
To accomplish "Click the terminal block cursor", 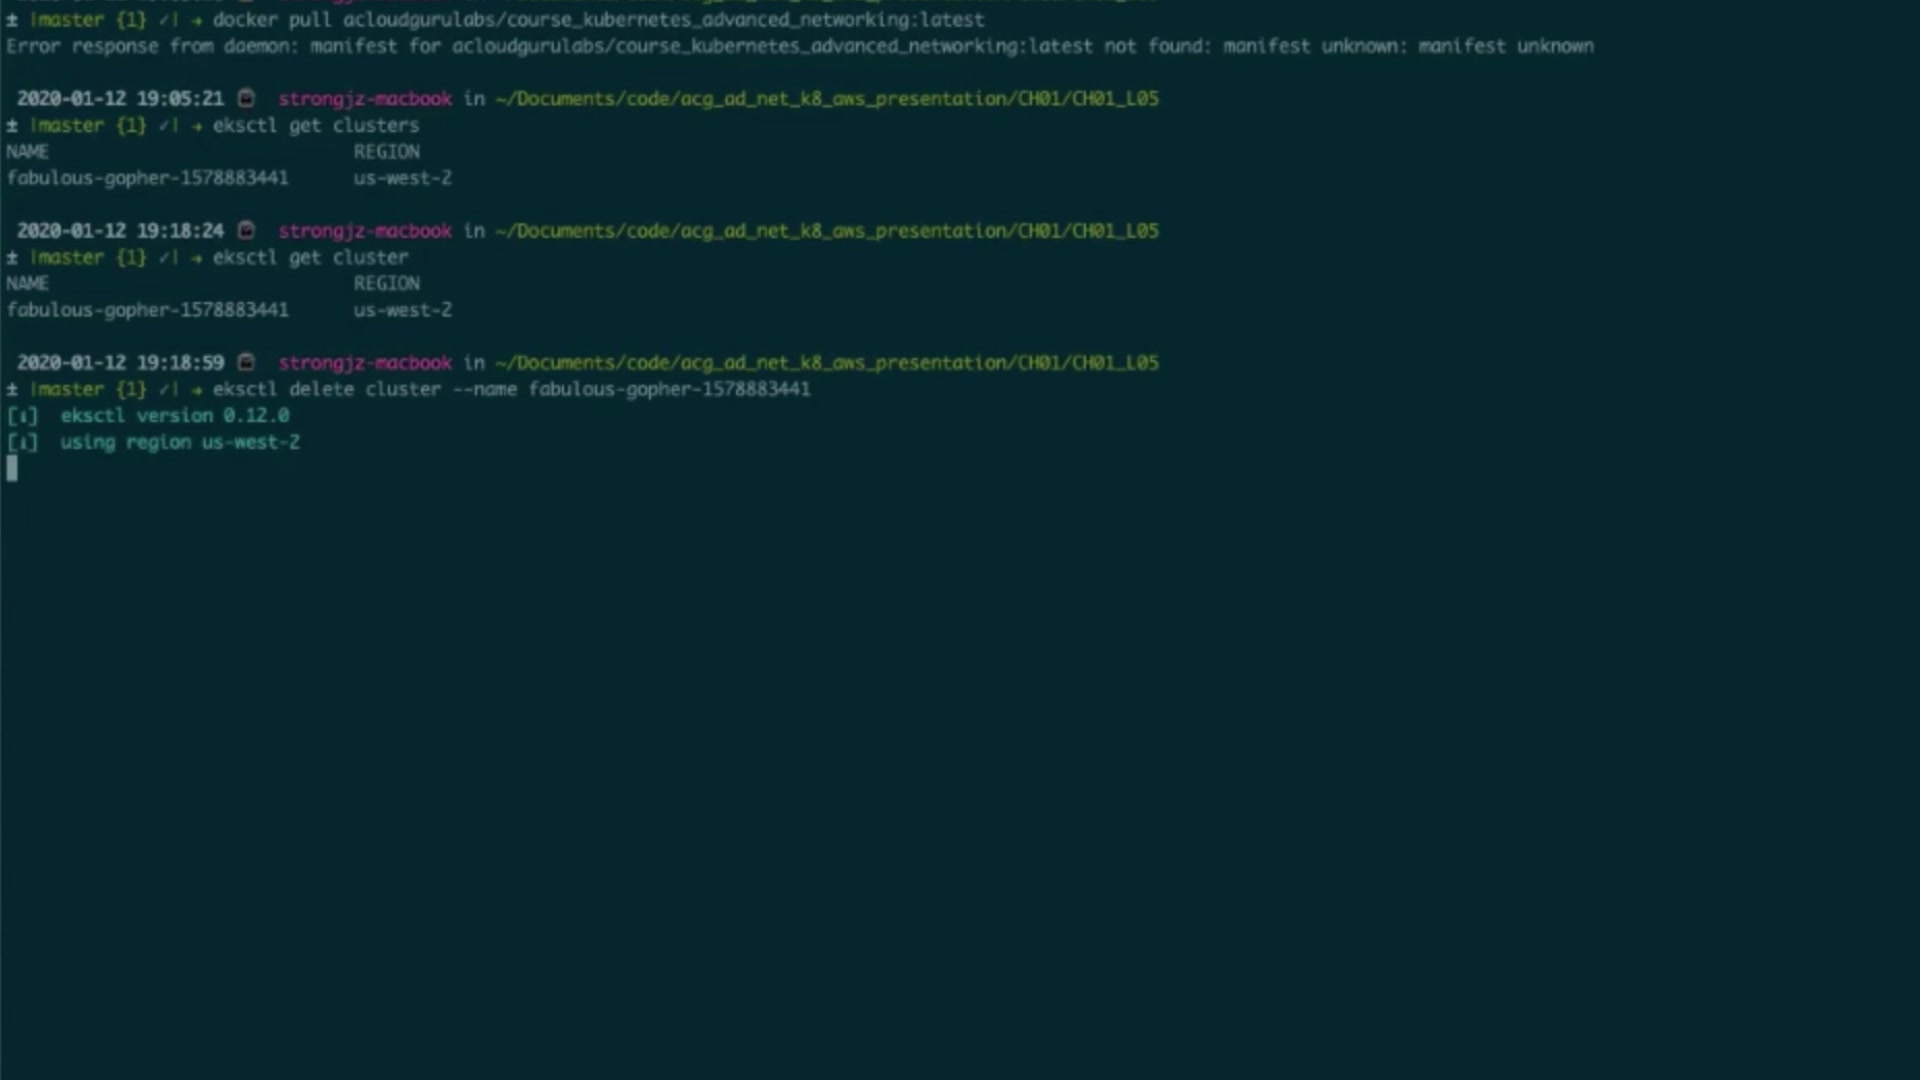I will click(12, 468).
